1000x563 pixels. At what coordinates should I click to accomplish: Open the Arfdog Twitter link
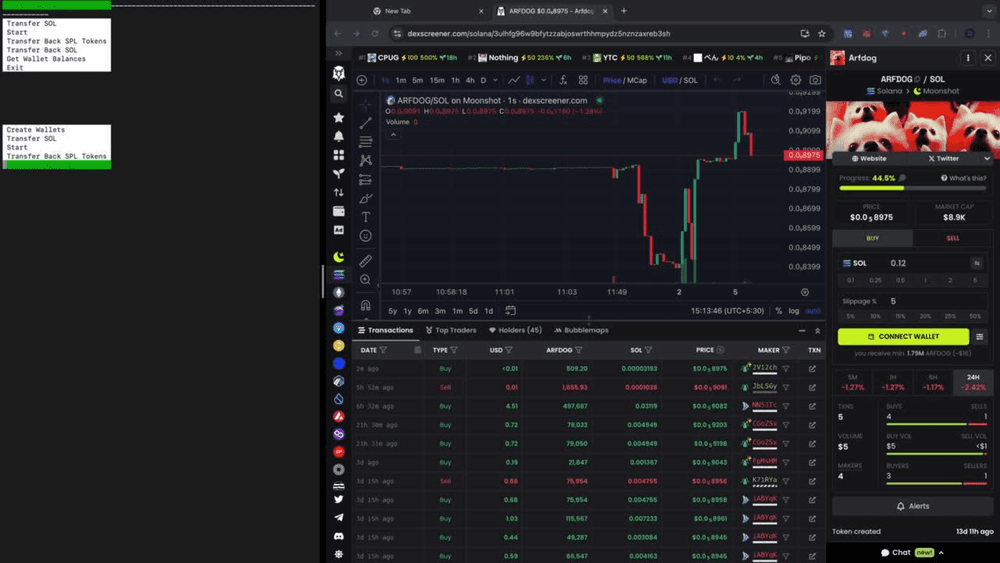point(943,158)
